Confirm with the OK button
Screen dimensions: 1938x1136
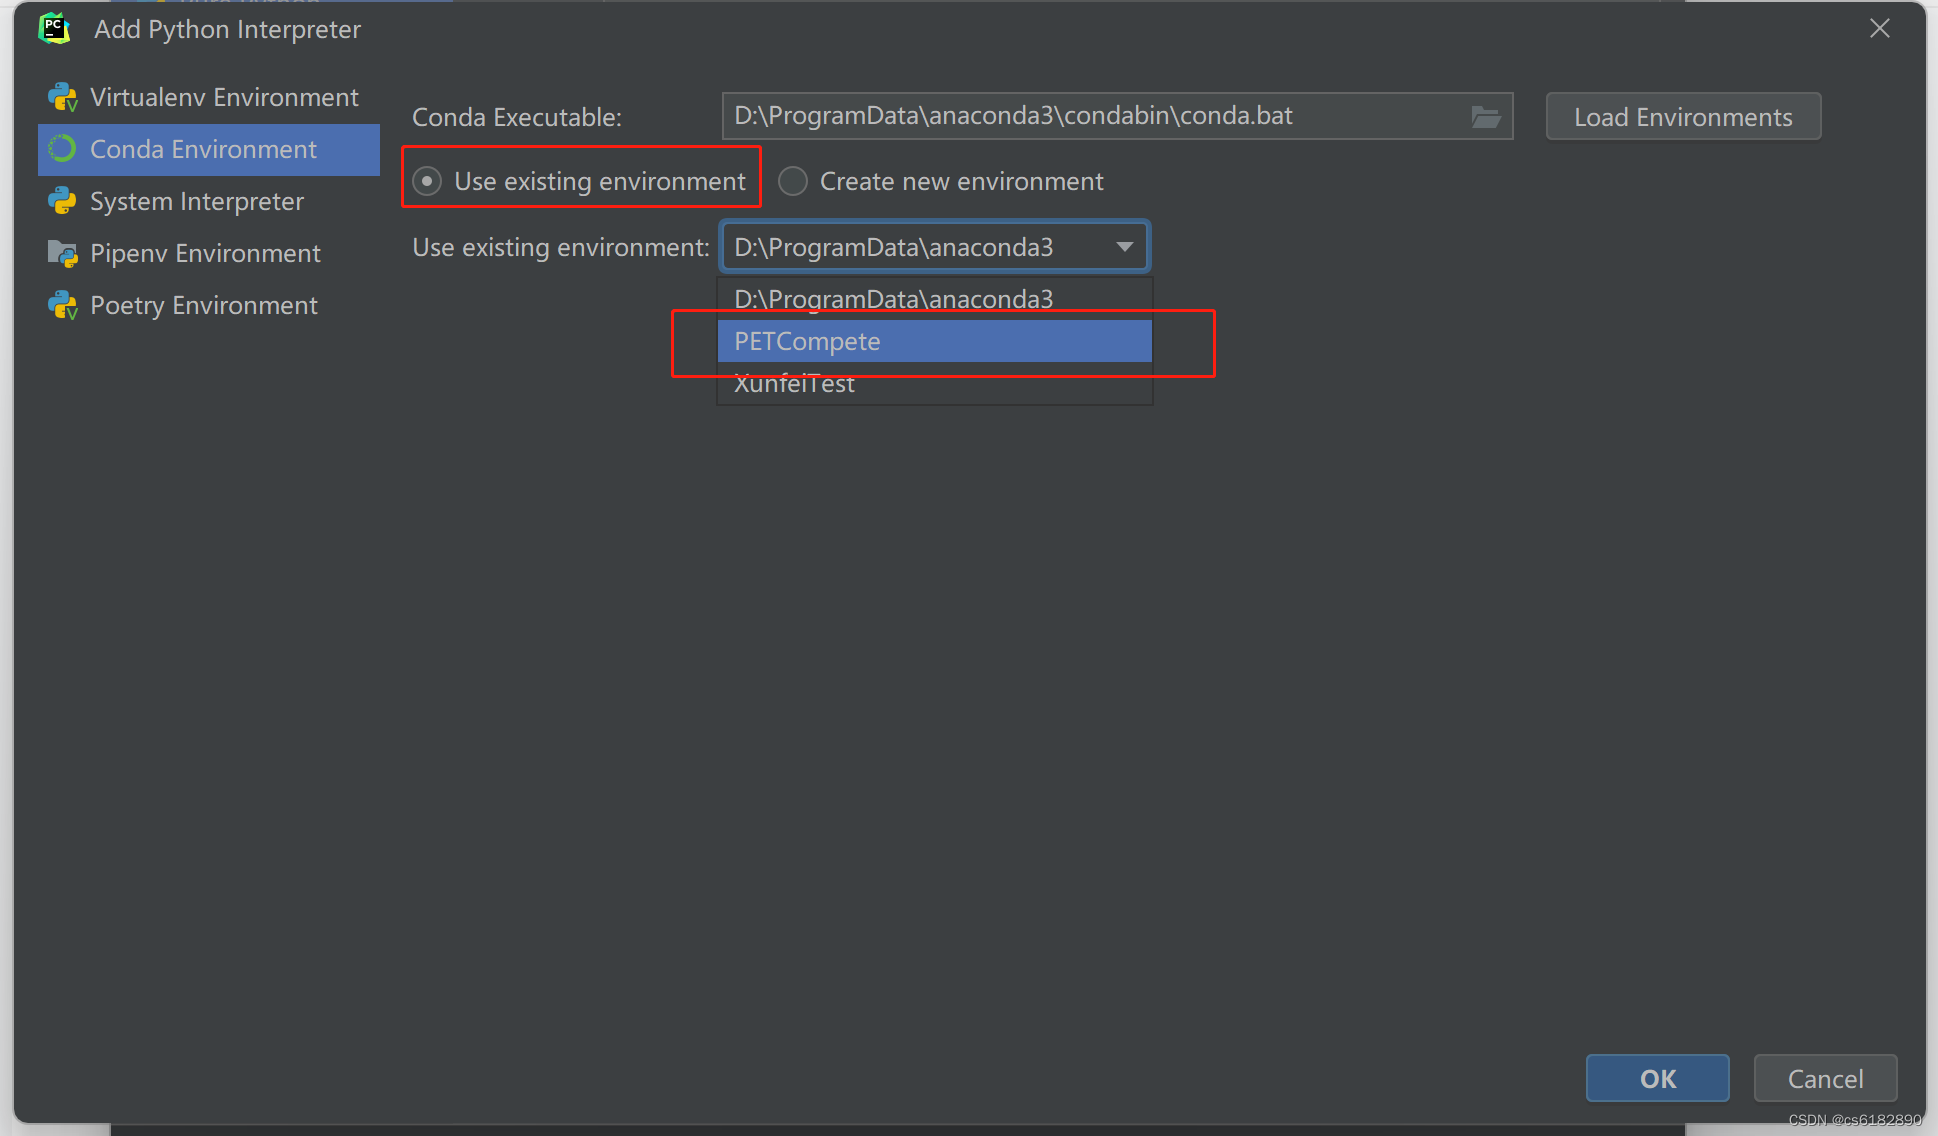tap(1657, 1078)
